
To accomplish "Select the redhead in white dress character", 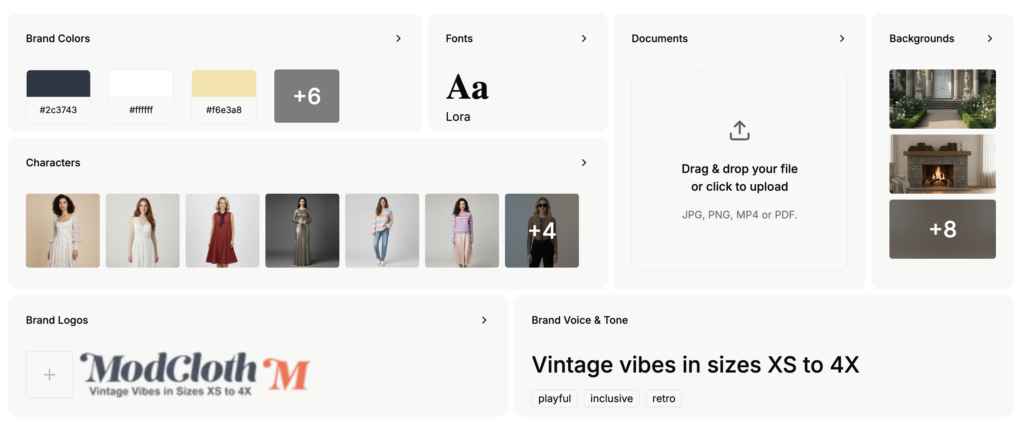I will click(x=142, y=231).
